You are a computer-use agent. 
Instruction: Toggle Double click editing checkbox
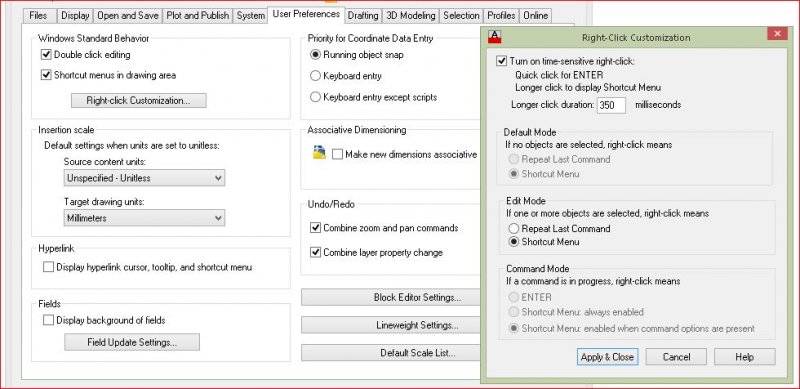coord(46,55)
